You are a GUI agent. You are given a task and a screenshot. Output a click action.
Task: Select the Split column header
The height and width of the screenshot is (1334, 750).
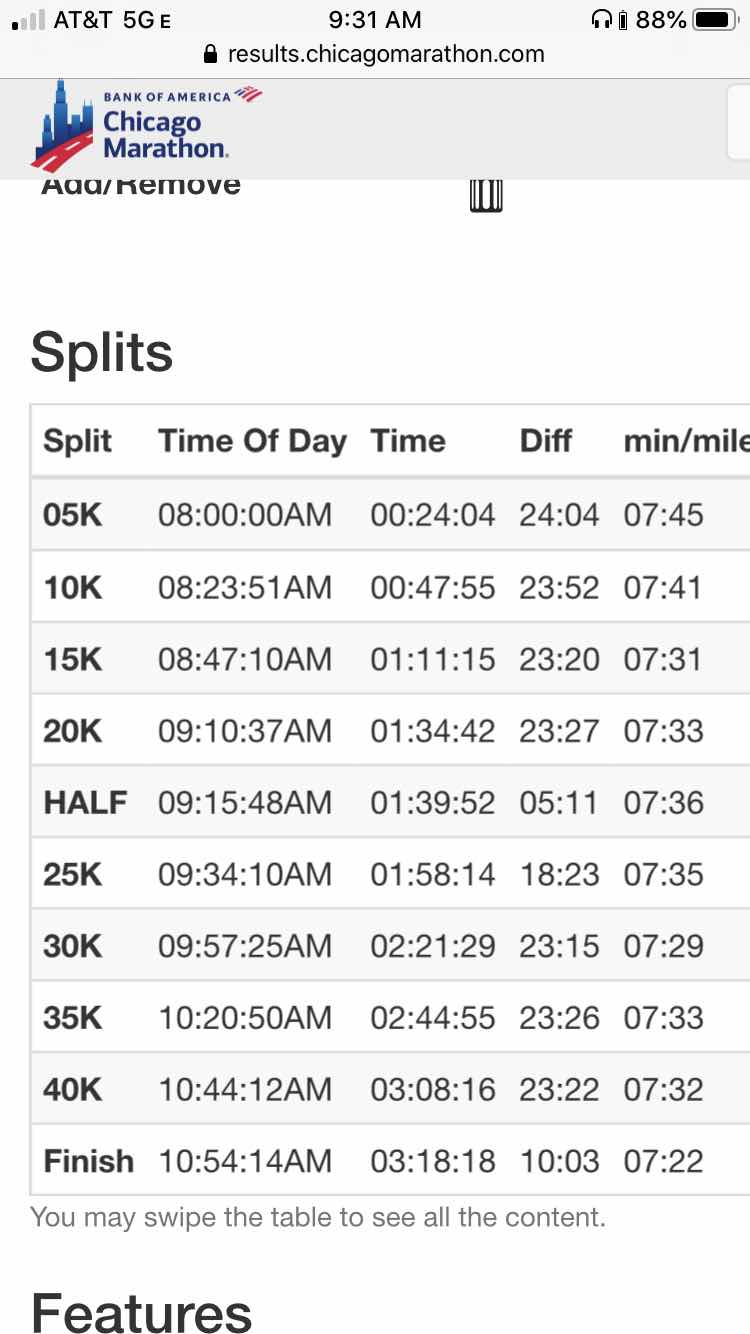click(x=78, y=441)
